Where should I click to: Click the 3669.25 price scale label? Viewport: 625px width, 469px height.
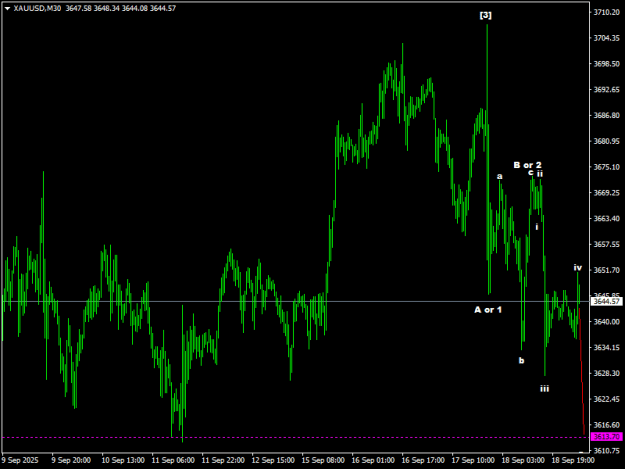coord(607,192)
